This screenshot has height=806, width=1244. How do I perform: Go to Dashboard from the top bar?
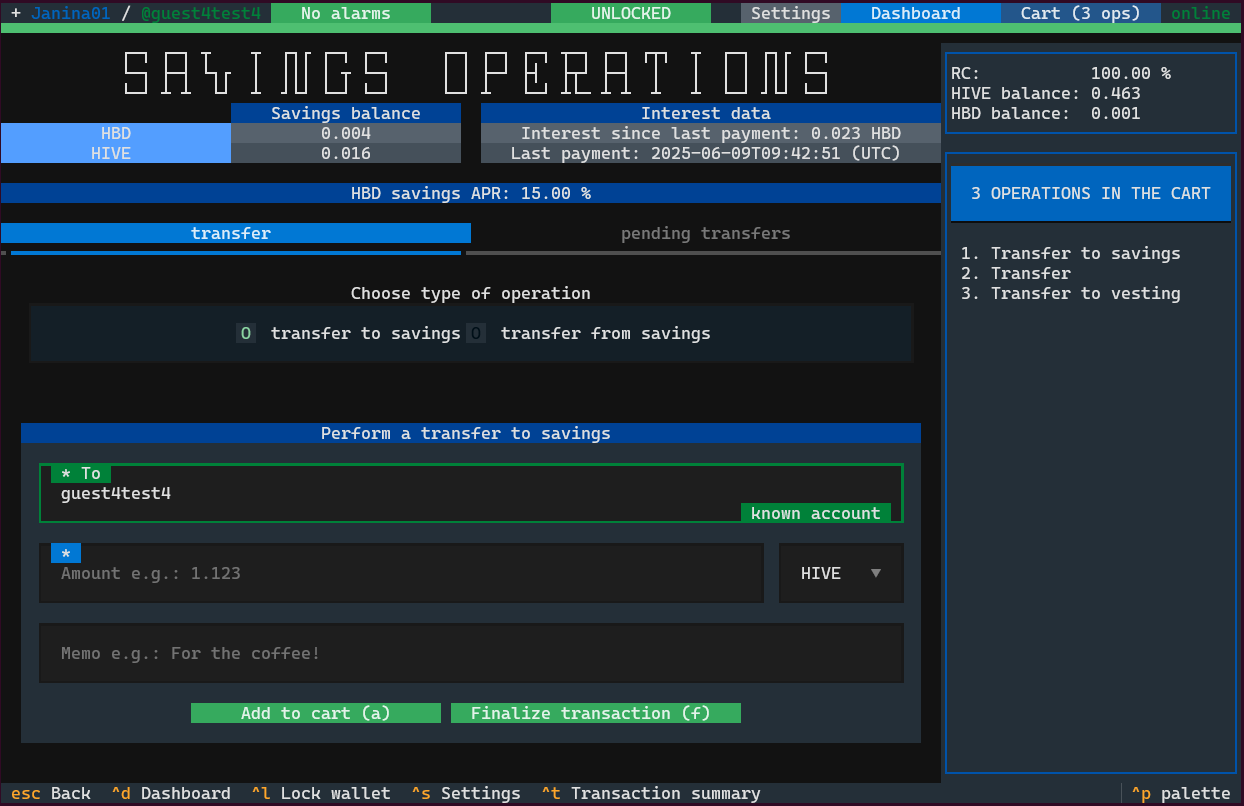point(921,13)
